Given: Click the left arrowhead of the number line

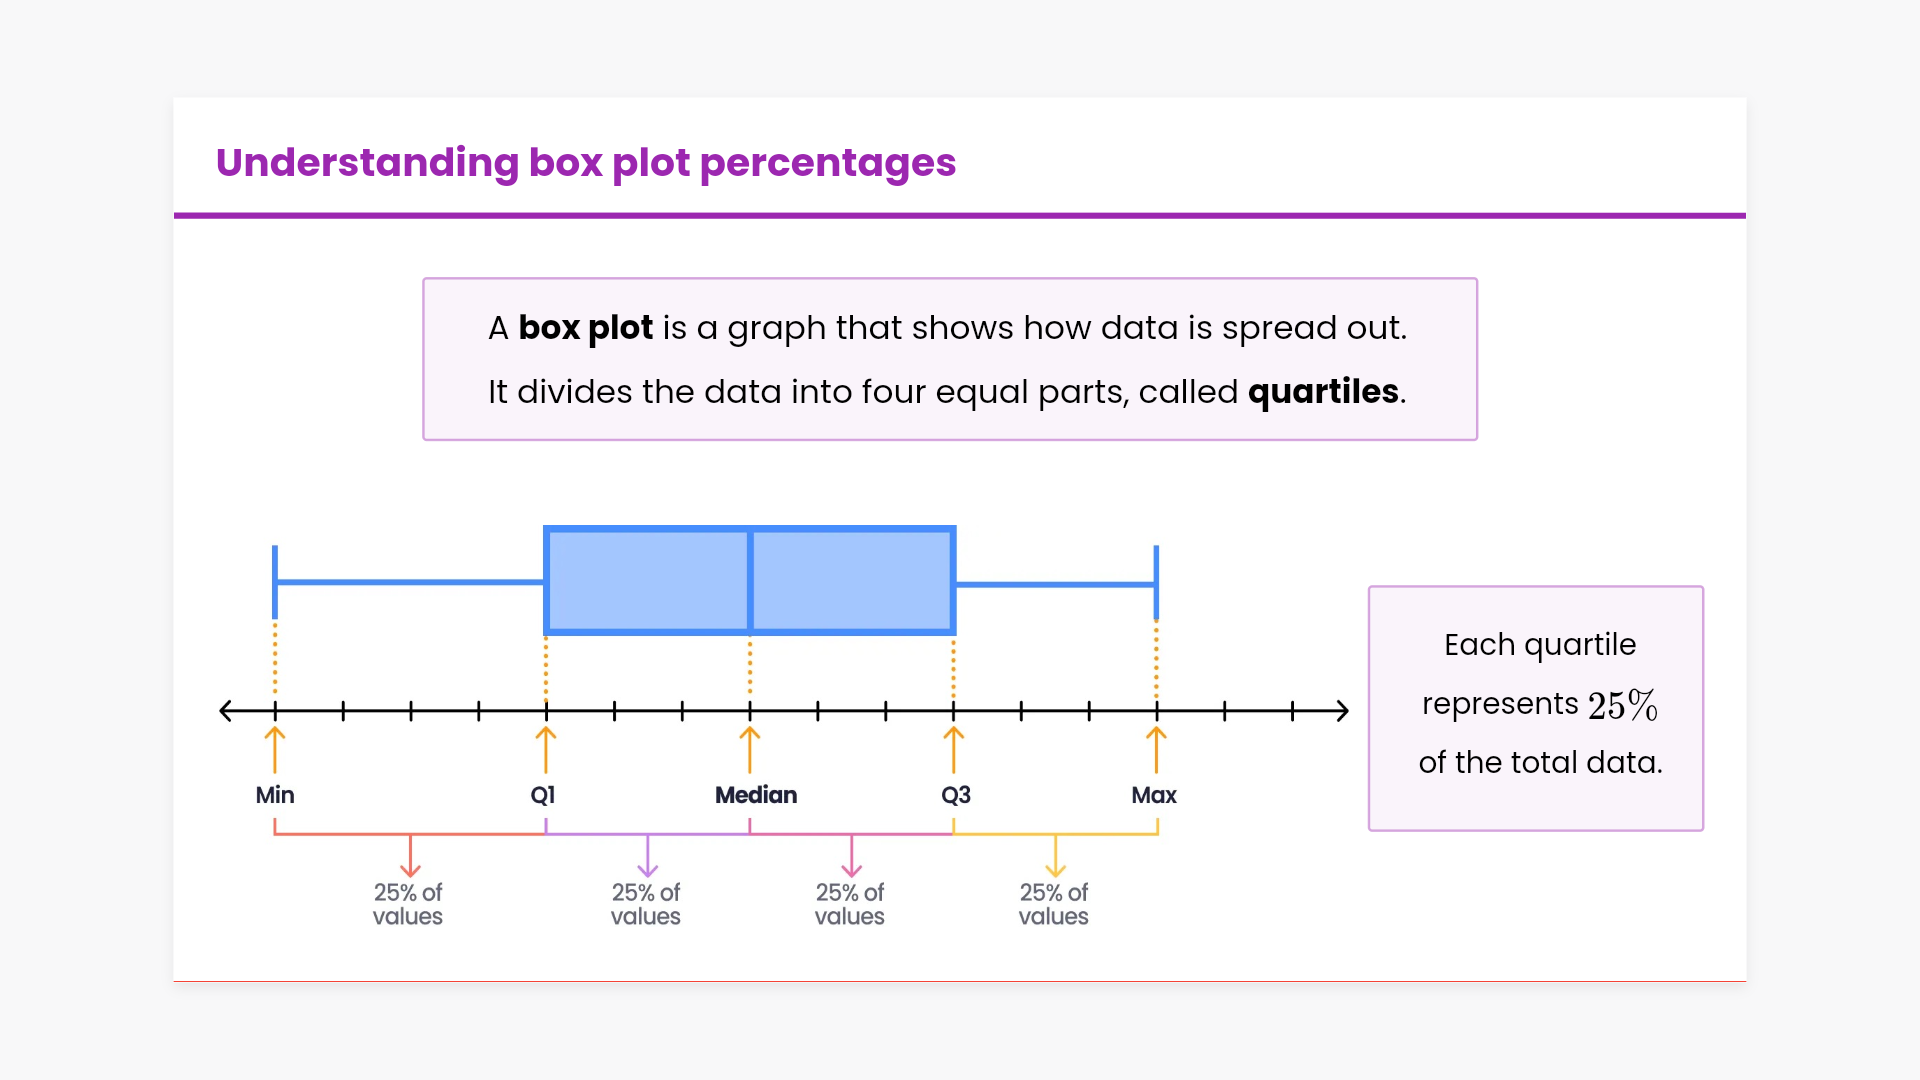Looking at the screenshot, I should [x=227, y=711].
